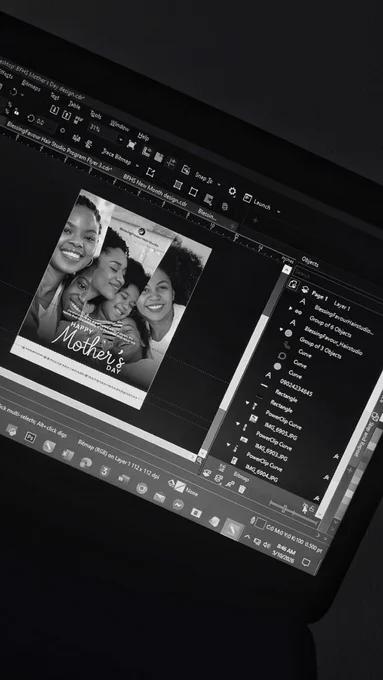The width and height of the screenshot is (383, 680).
Task: Click the mirror horizontally icon
Action: pos(76,138)
